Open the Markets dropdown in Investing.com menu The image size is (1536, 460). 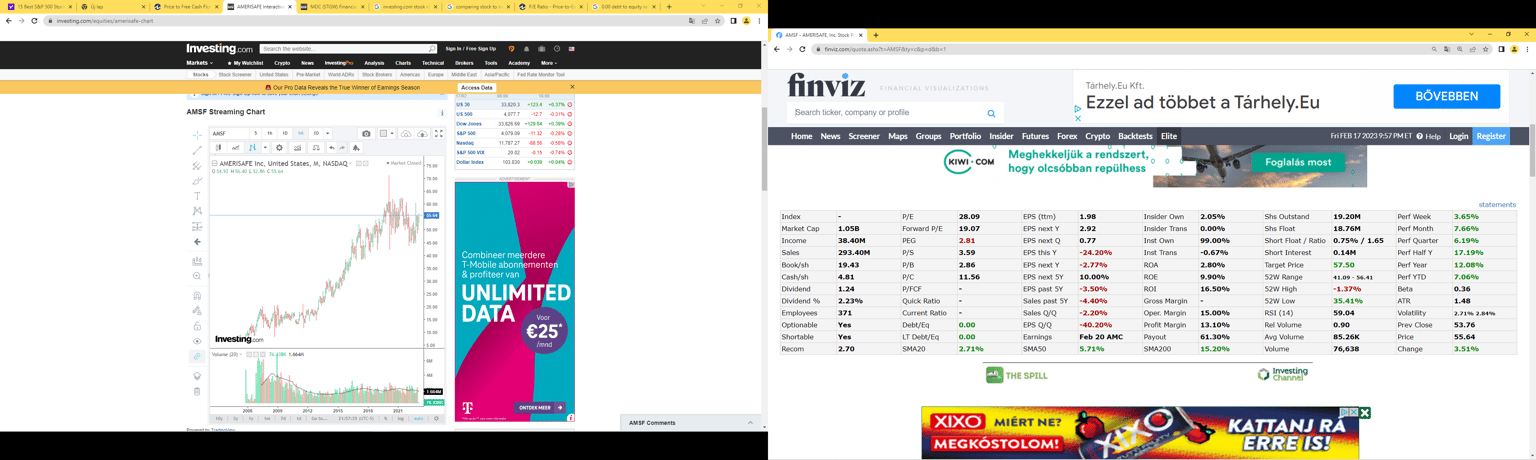point(199,63)
